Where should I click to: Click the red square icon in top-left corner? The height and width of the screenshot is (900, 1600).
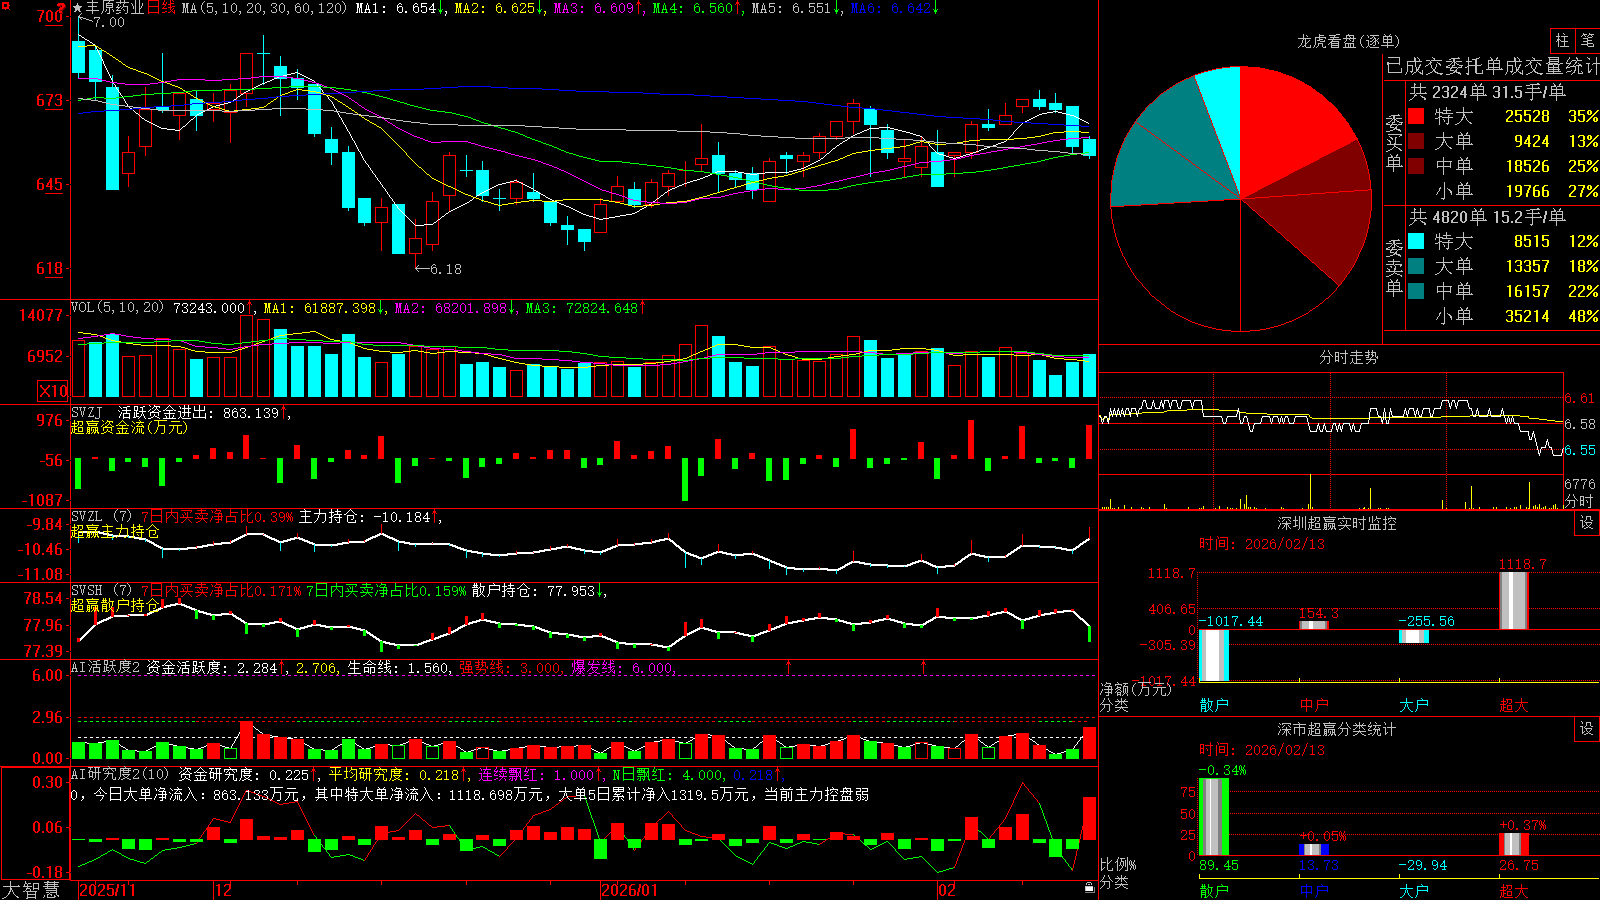pyautogui.click(x=5, y=5)
